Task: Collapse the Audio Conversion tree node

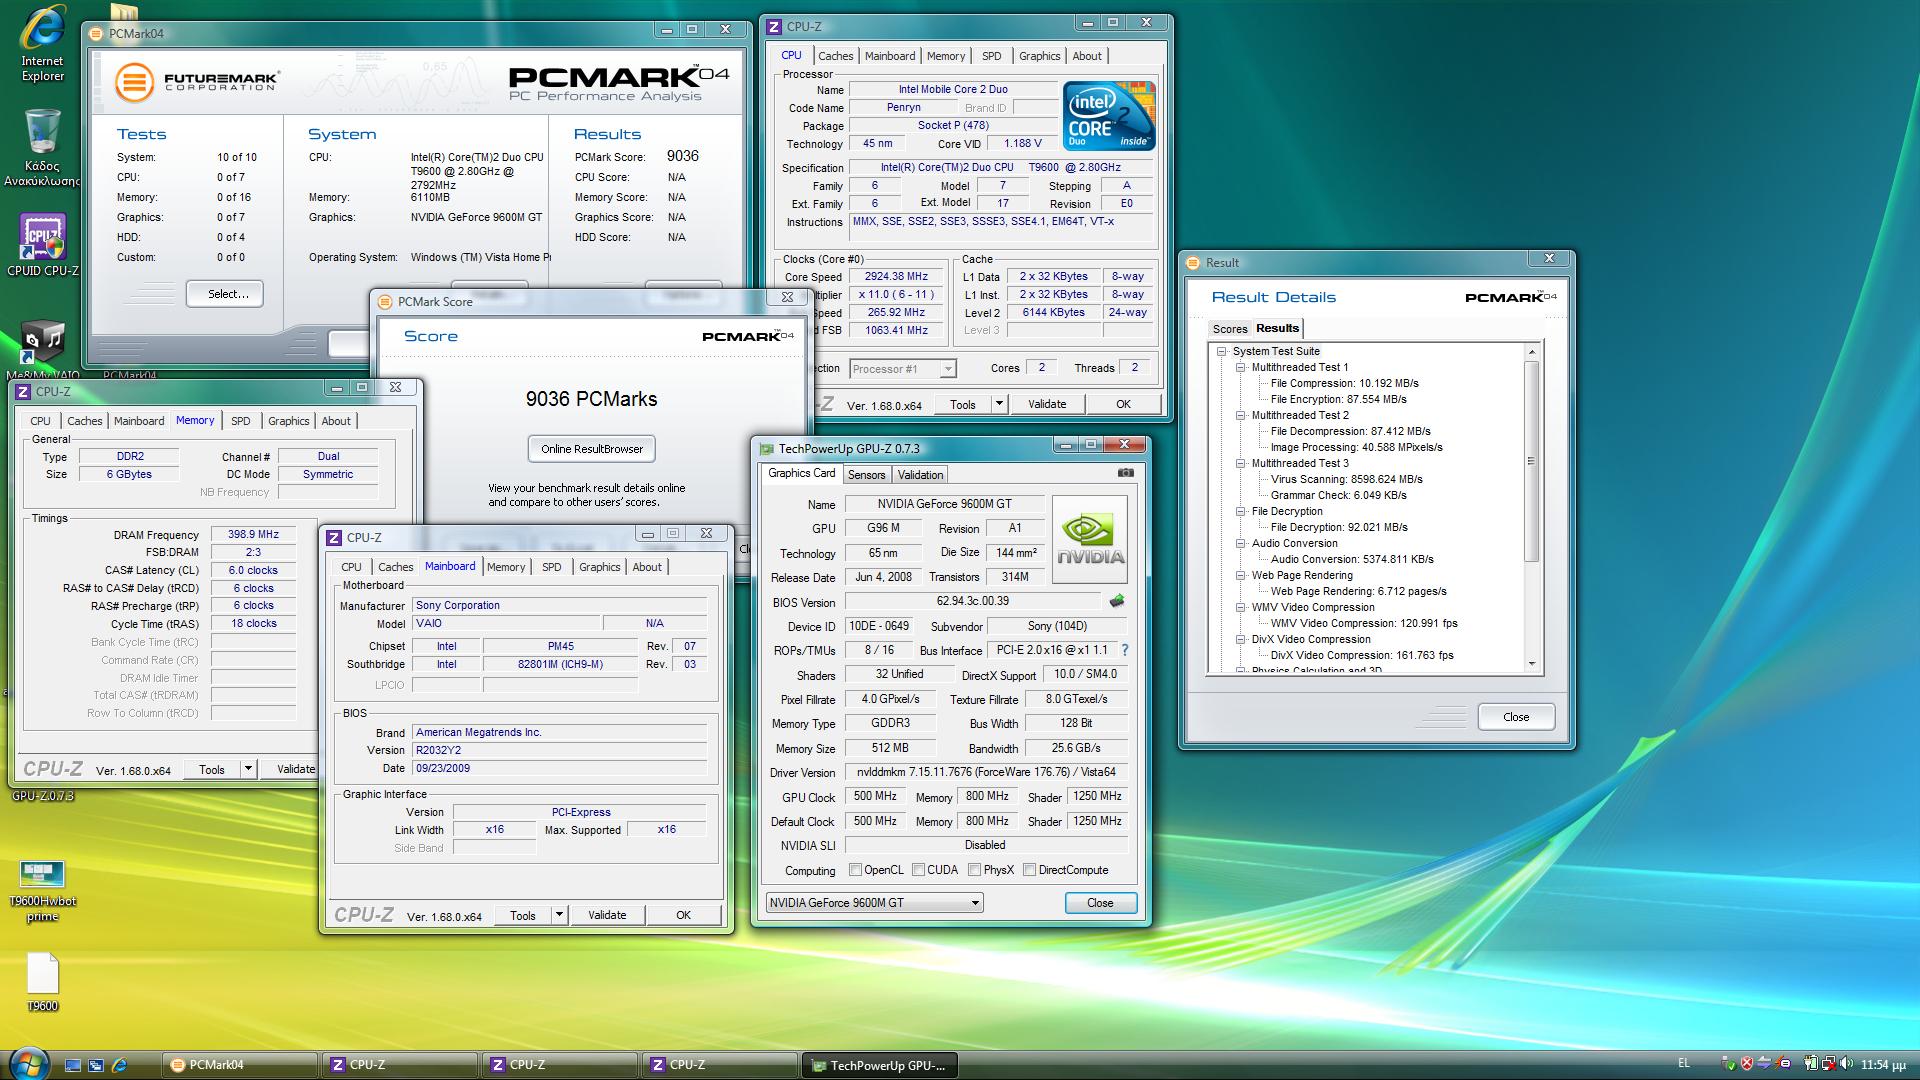Action: [1241, 543]
